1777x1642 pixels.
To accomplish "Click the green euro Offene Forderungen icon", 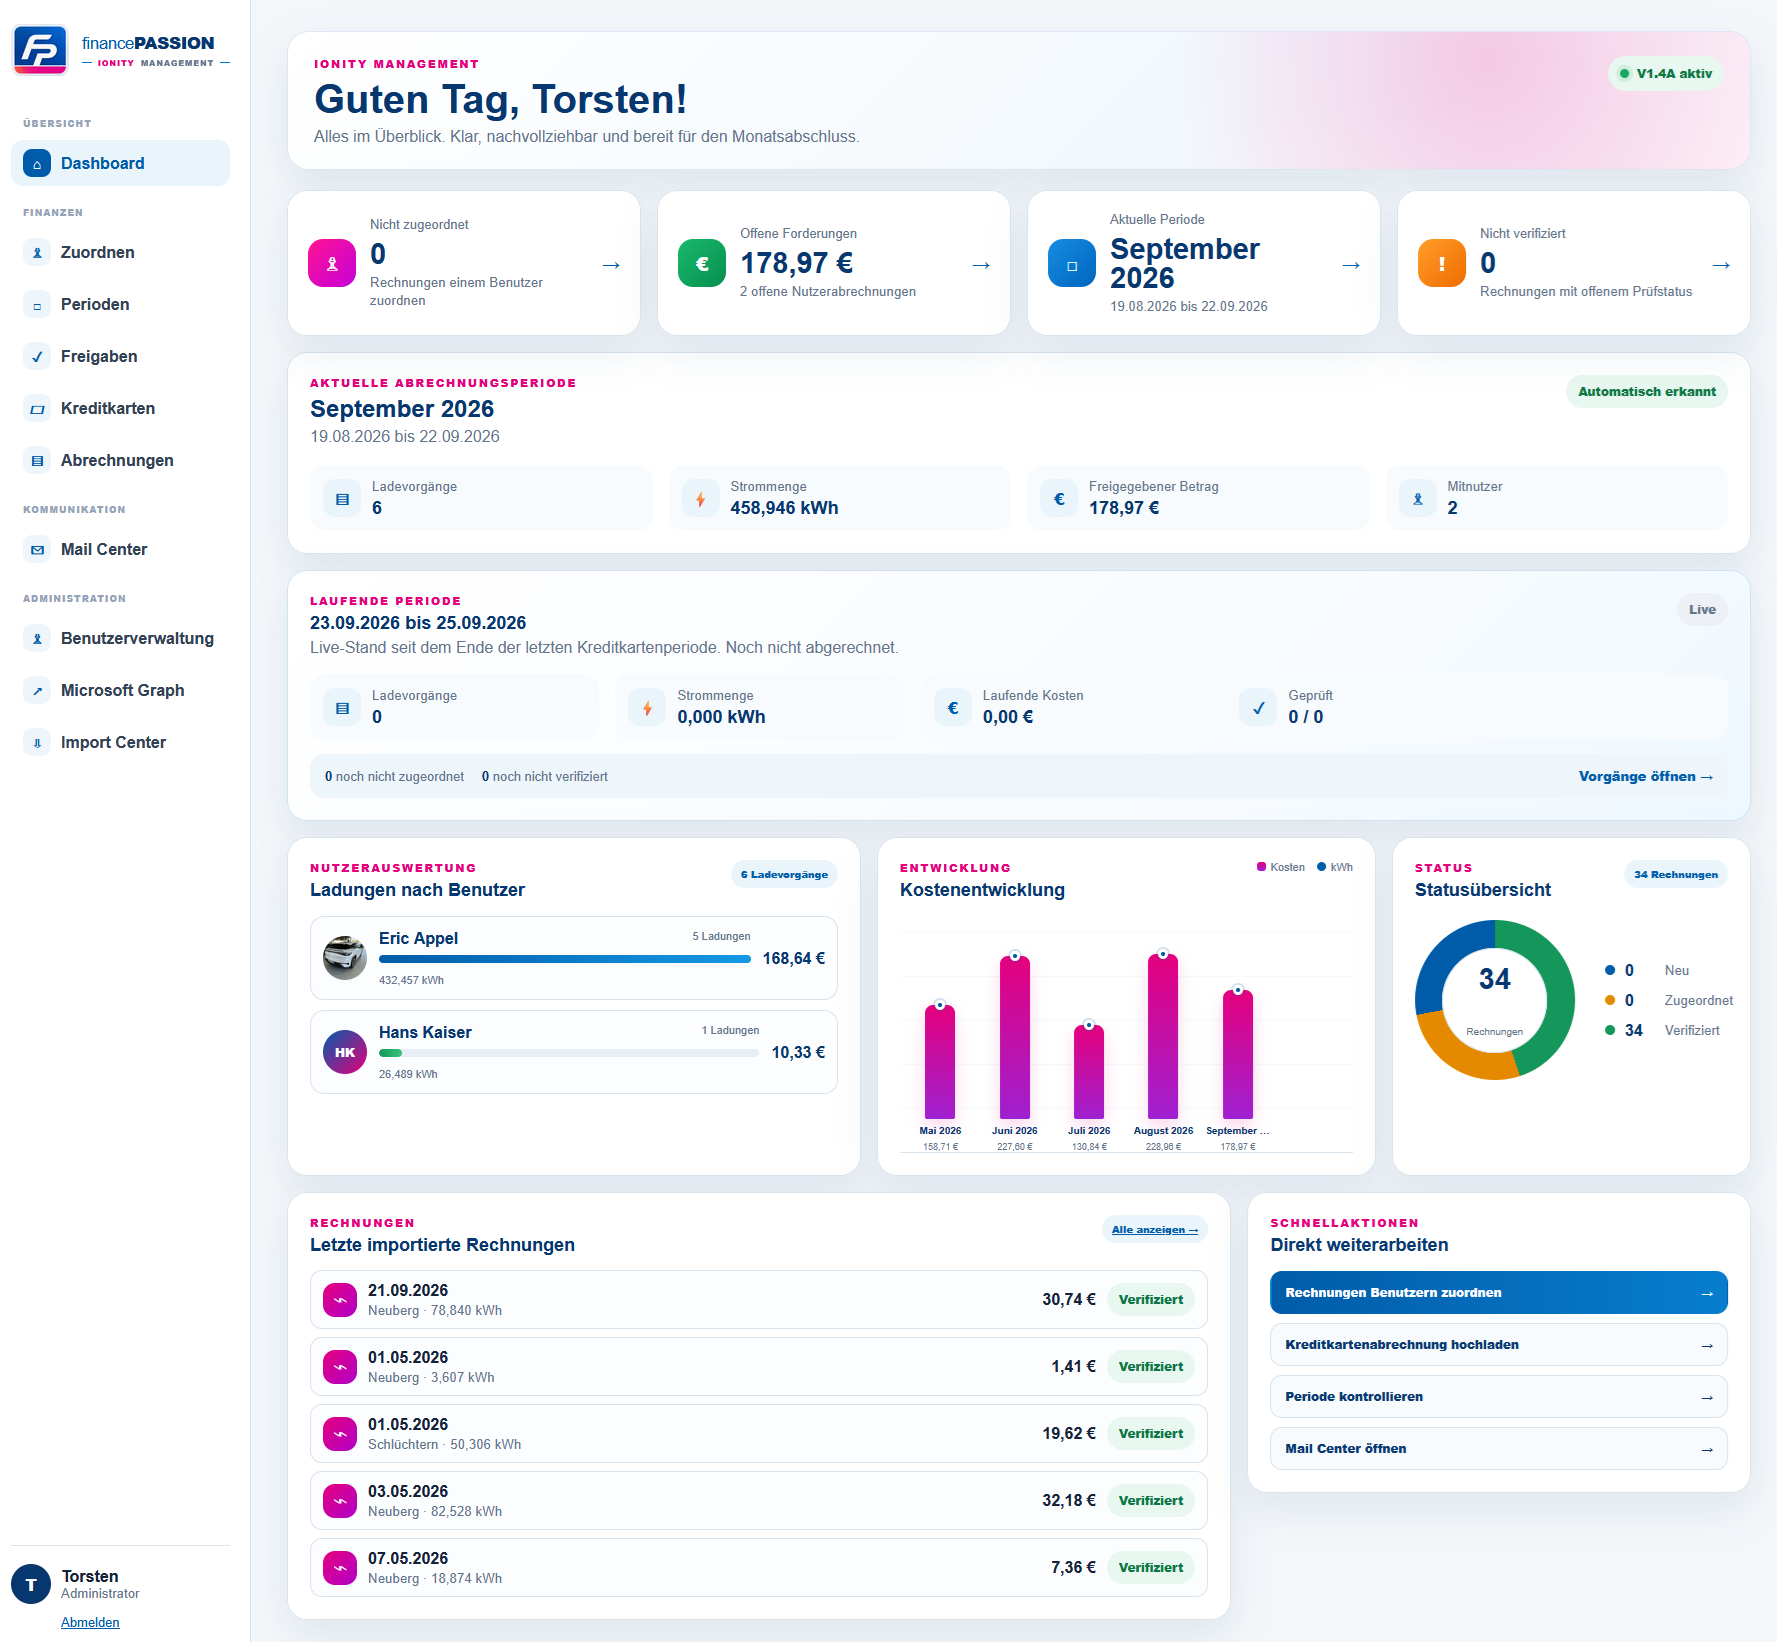I will (702, 263).
